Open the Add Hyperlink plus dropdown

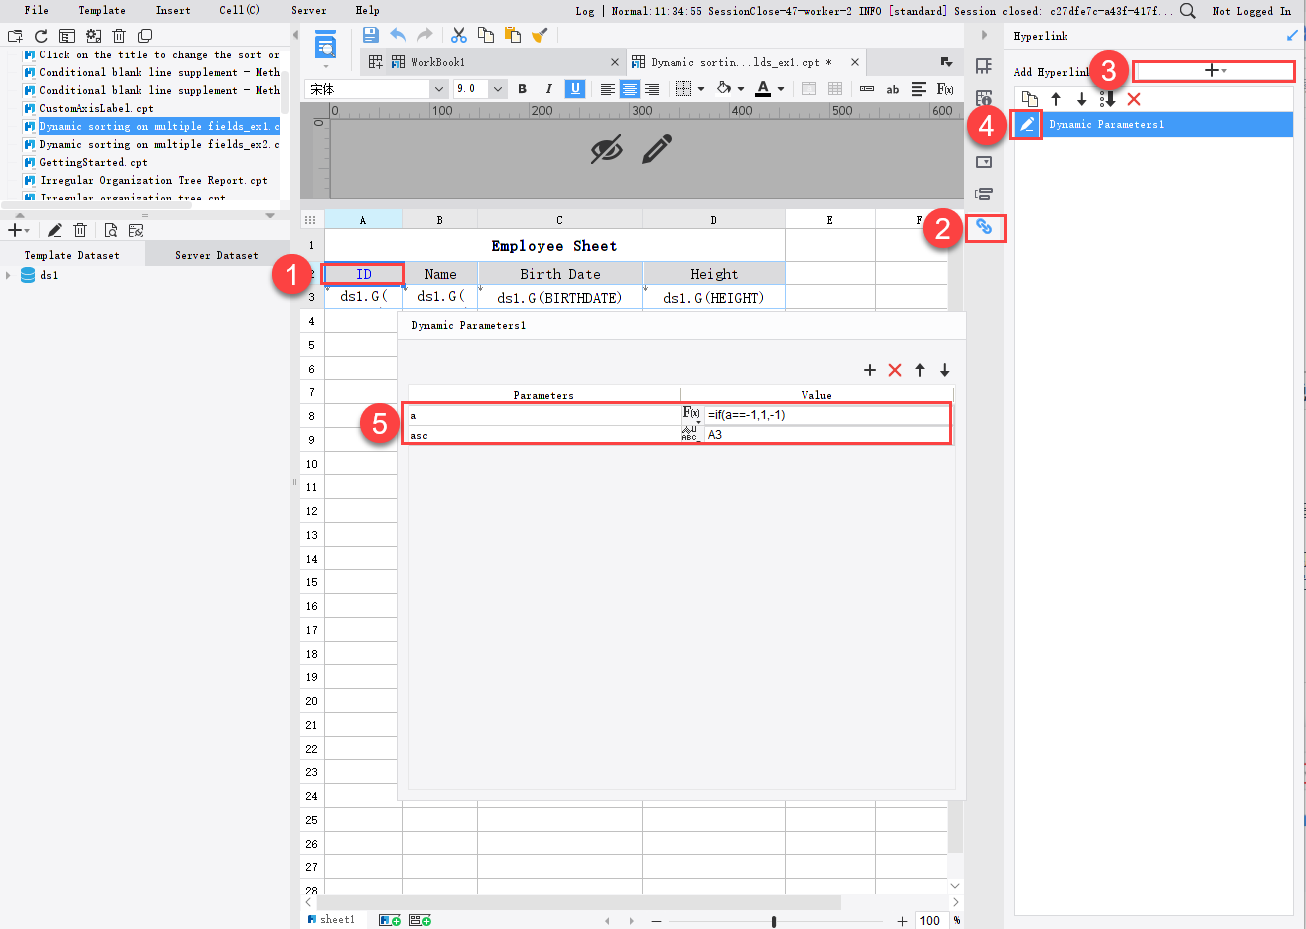click(x=1214, y=71)
